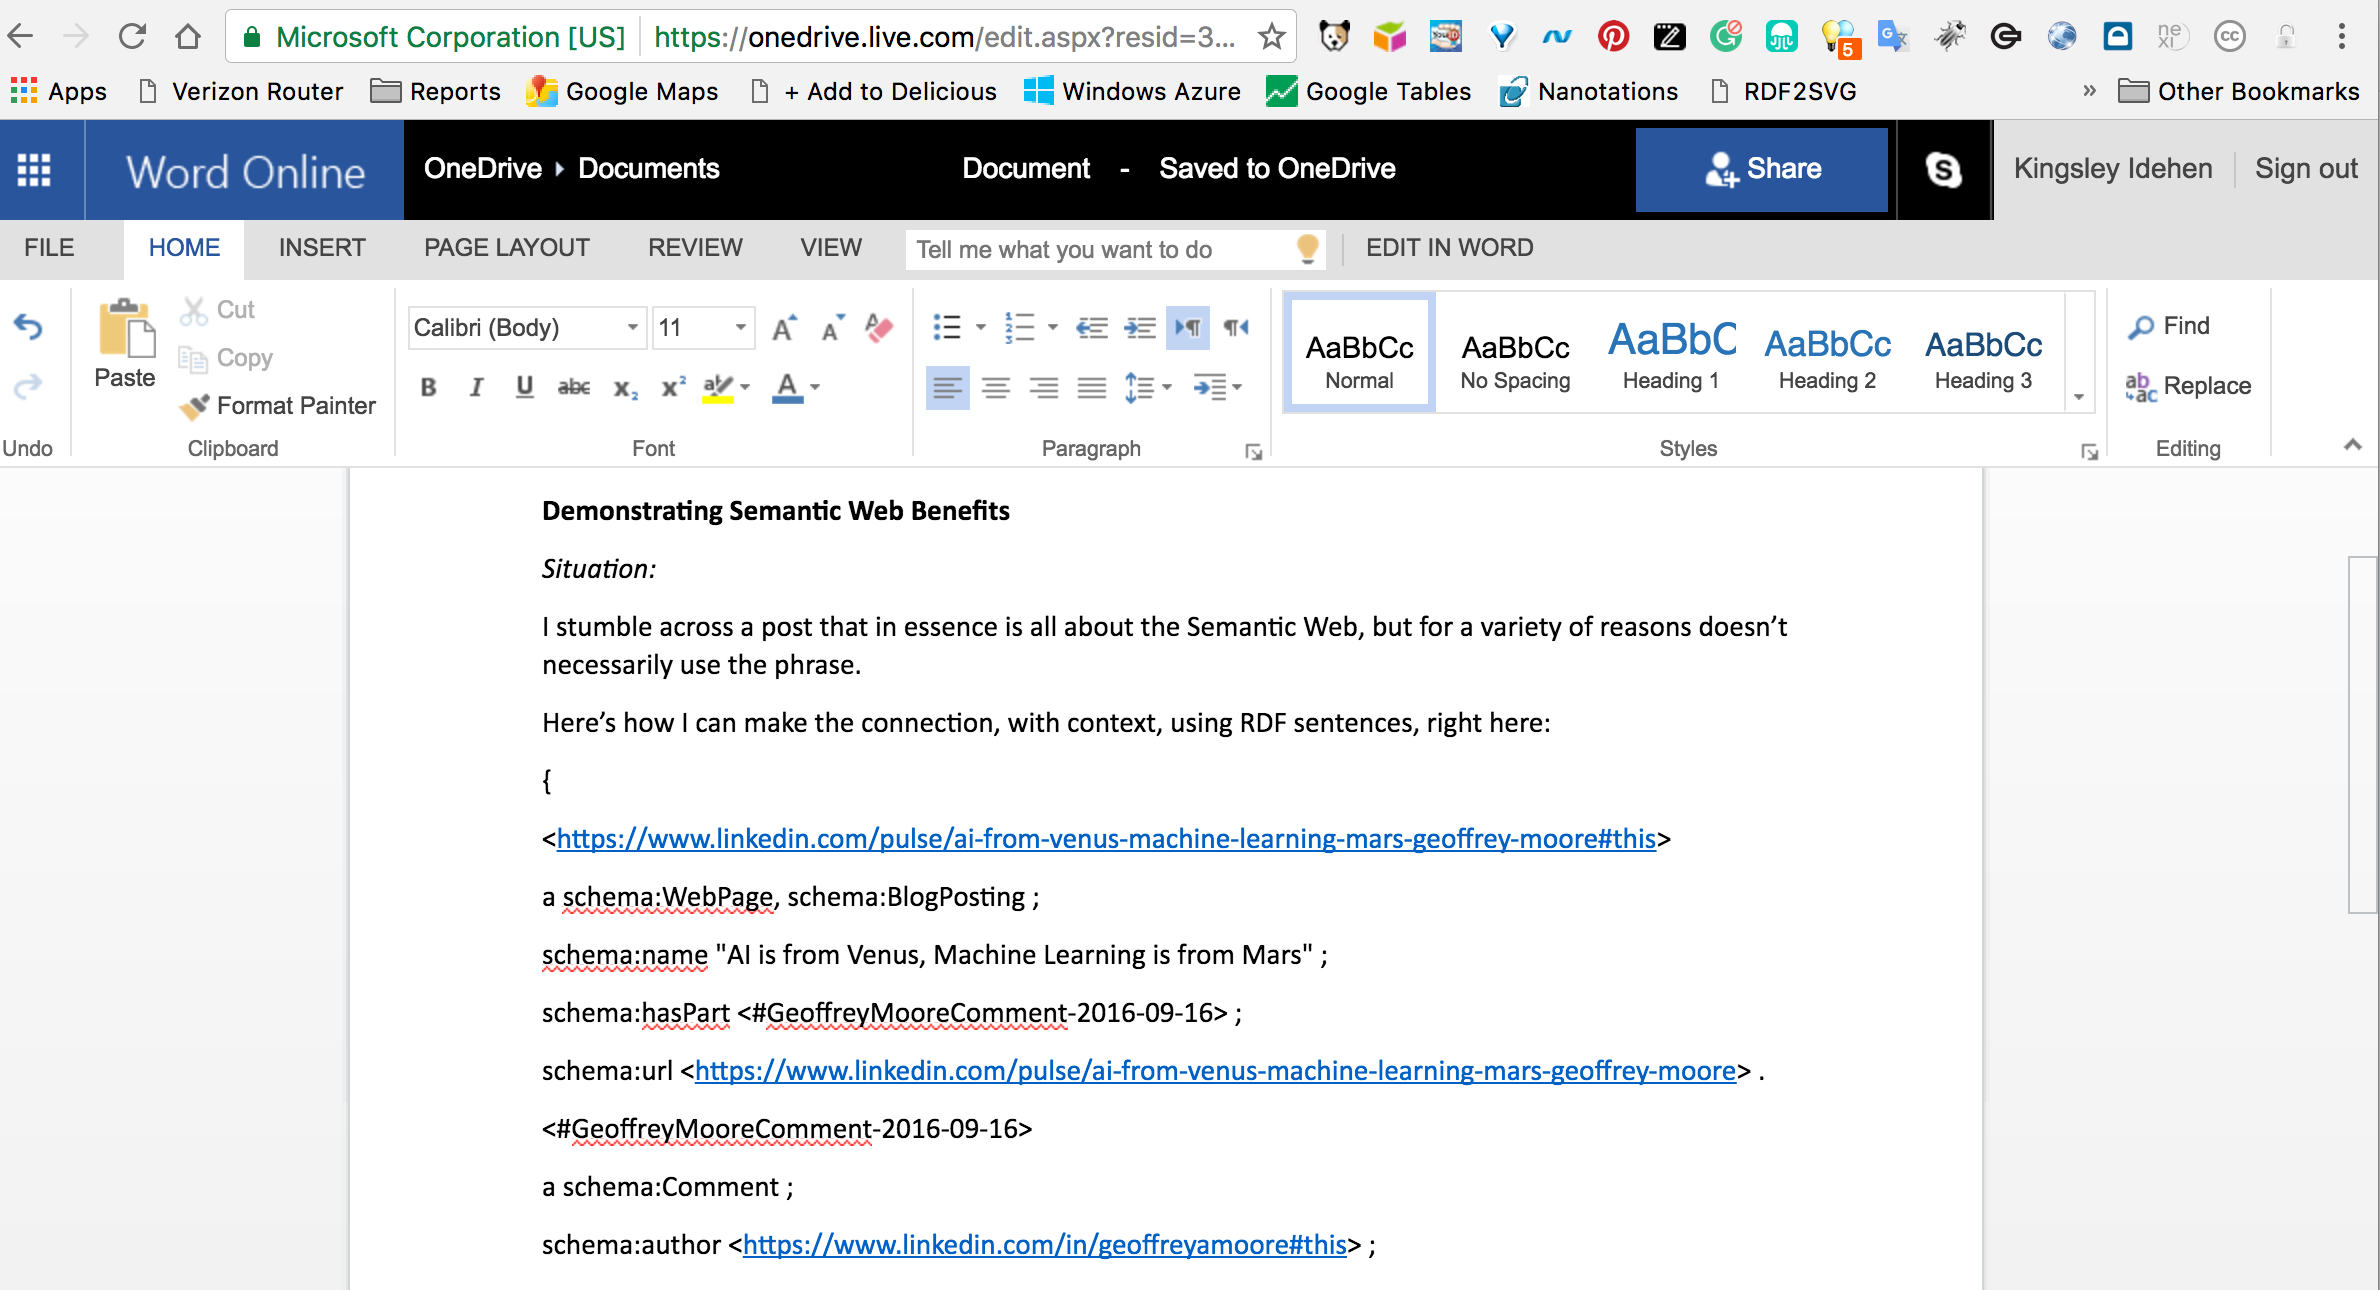This screenshot has height=1290, width=2380.
Task: Open Skype from the header bar
Action: (x=1943, y=169)
